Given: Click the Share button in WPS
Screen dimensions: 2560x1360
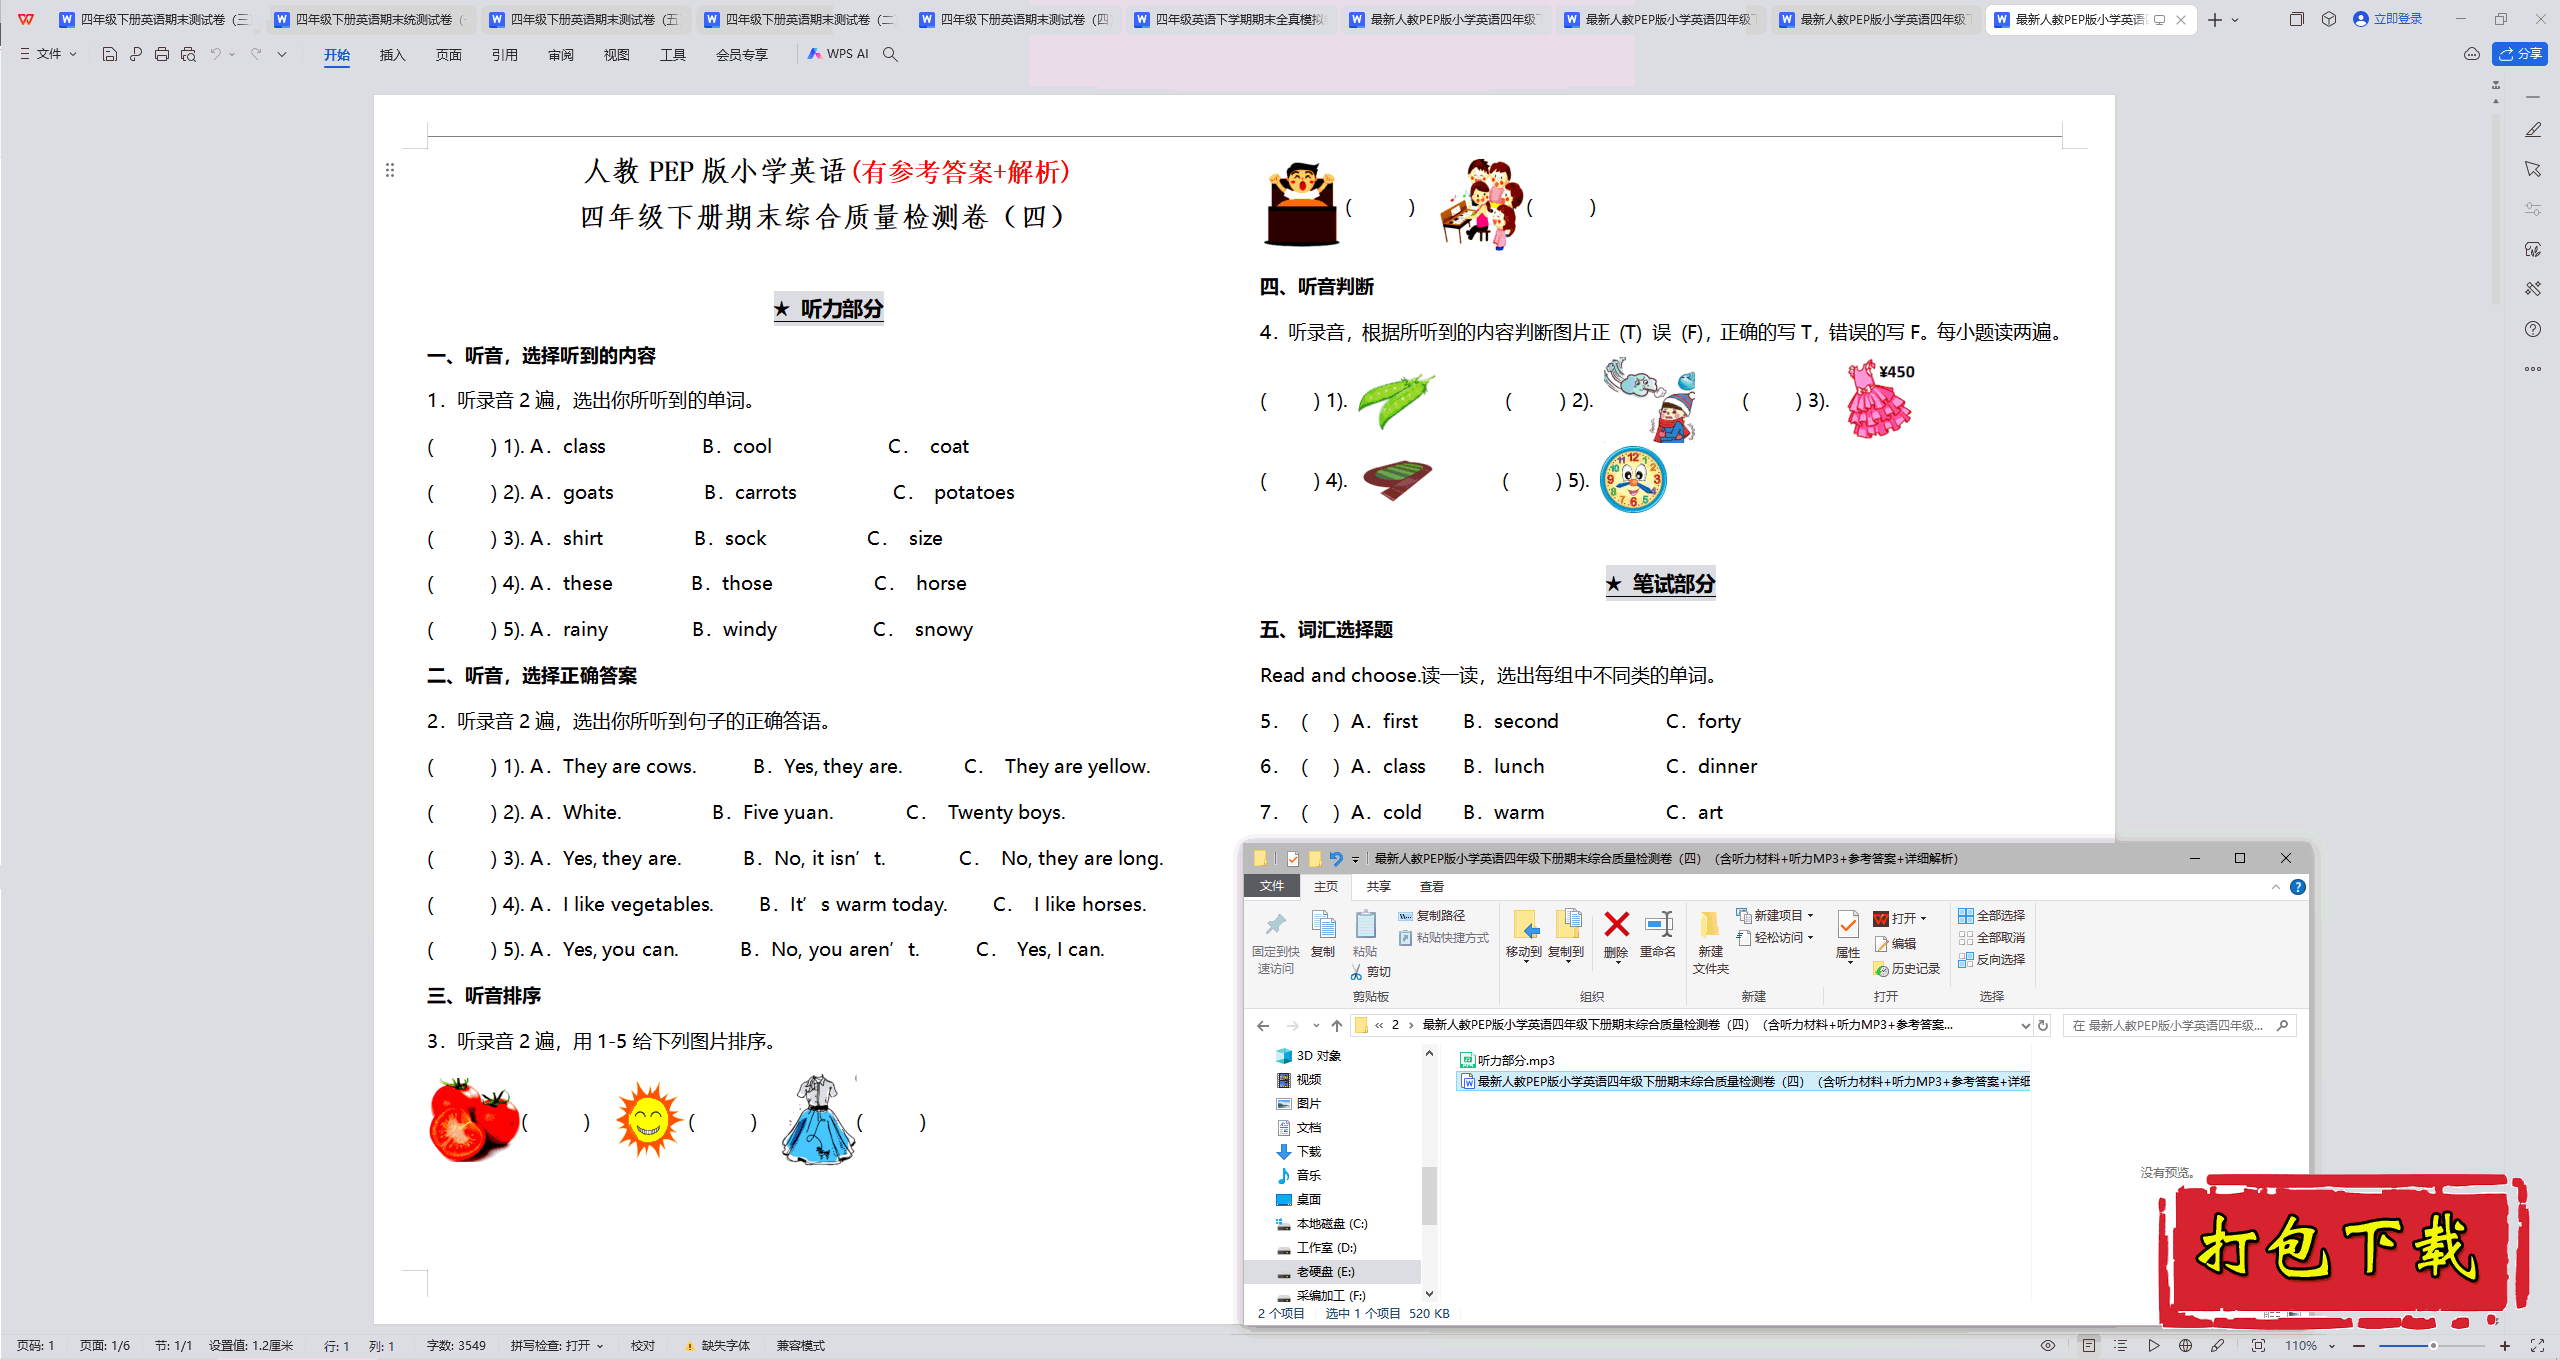Looking at the screenshot, I should [x=2519, y=54].
